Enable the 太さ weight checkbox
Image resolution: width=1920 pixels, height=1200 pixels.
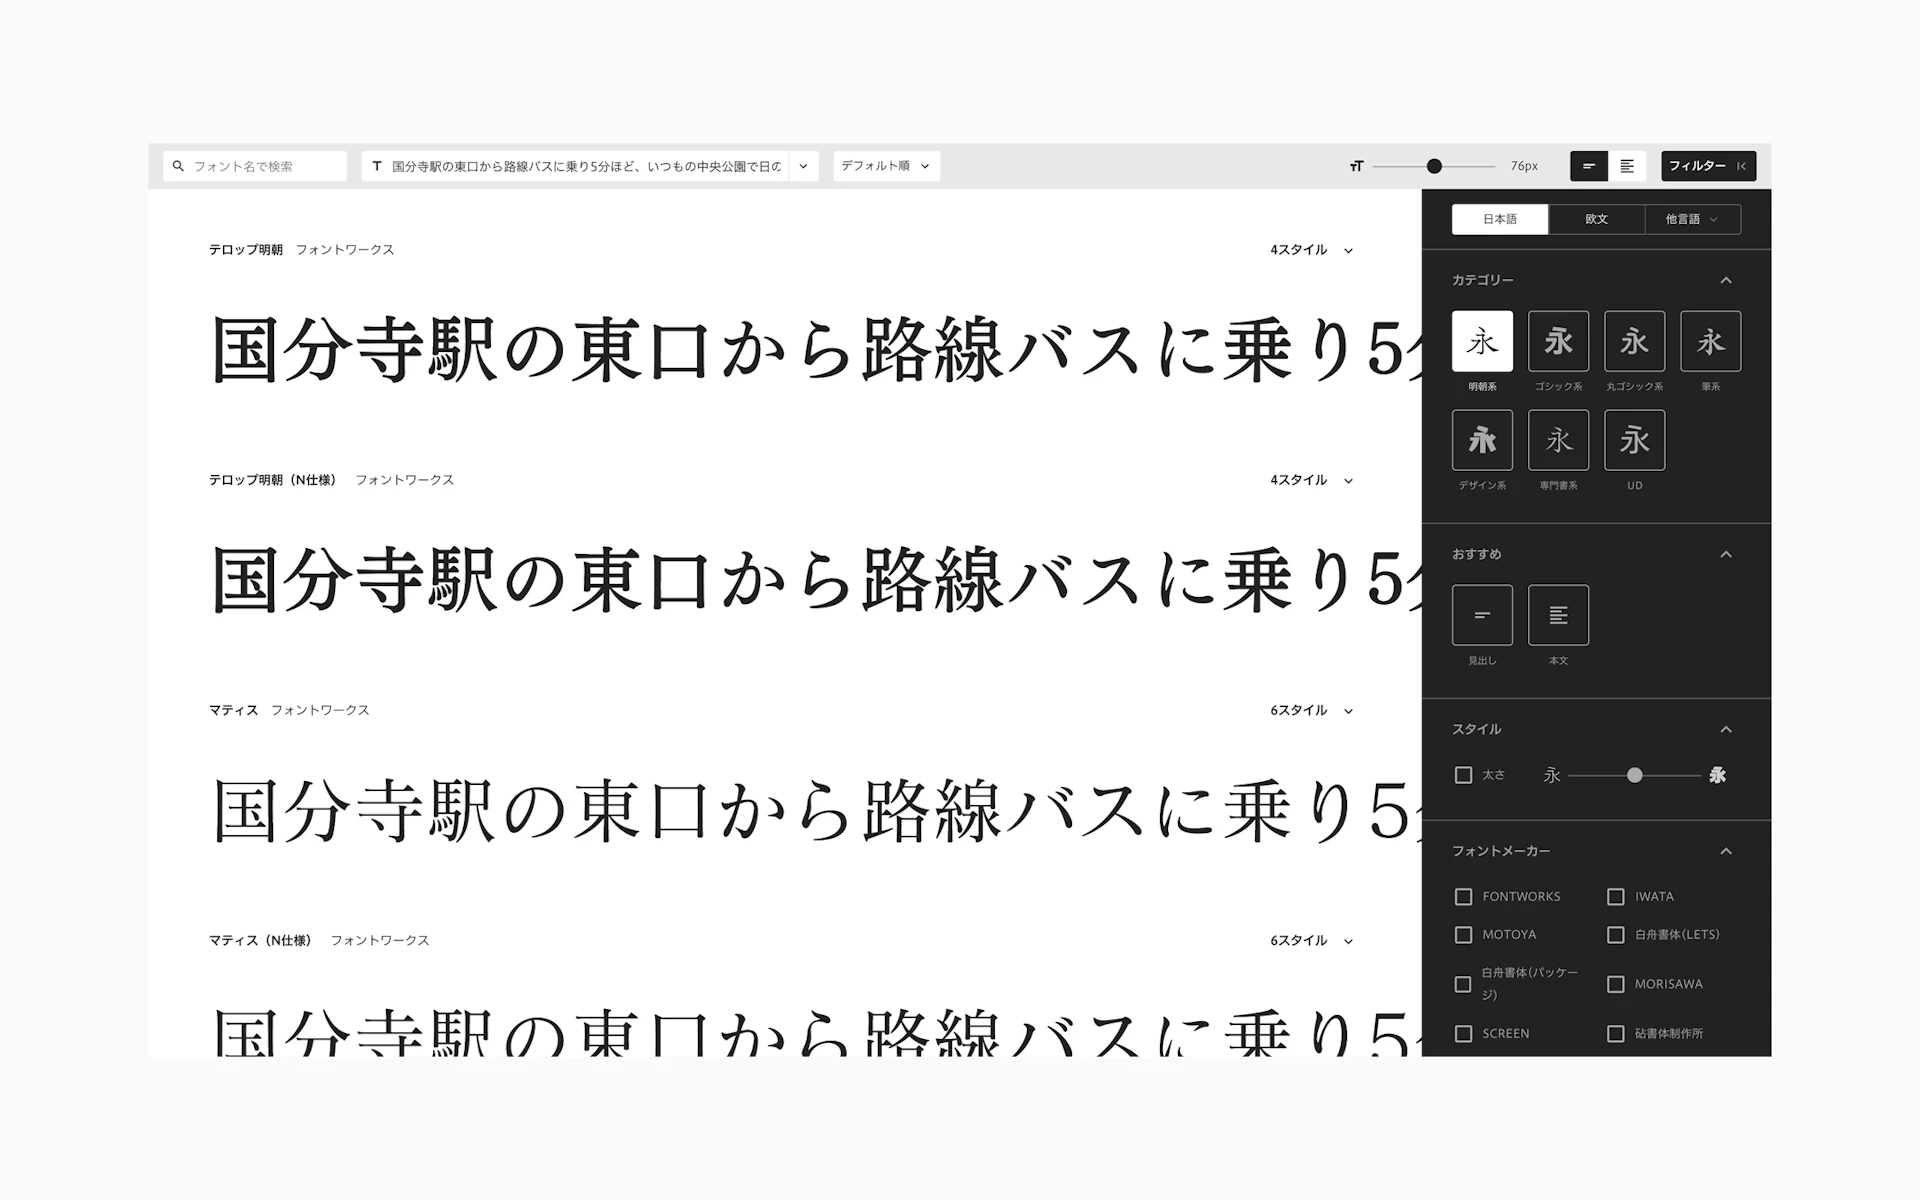(x=1463, y=775)
